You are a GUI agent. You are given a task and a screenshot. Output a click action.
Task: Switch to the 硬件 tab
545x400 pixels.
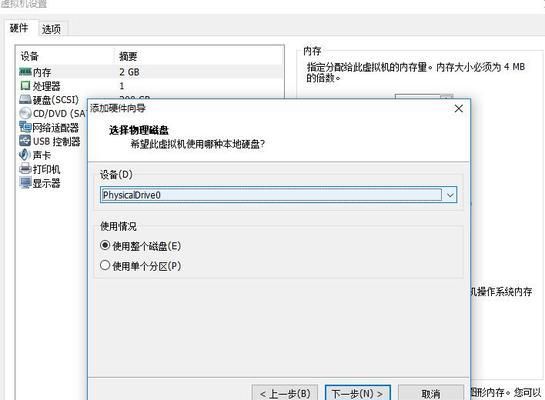(19, 28)
